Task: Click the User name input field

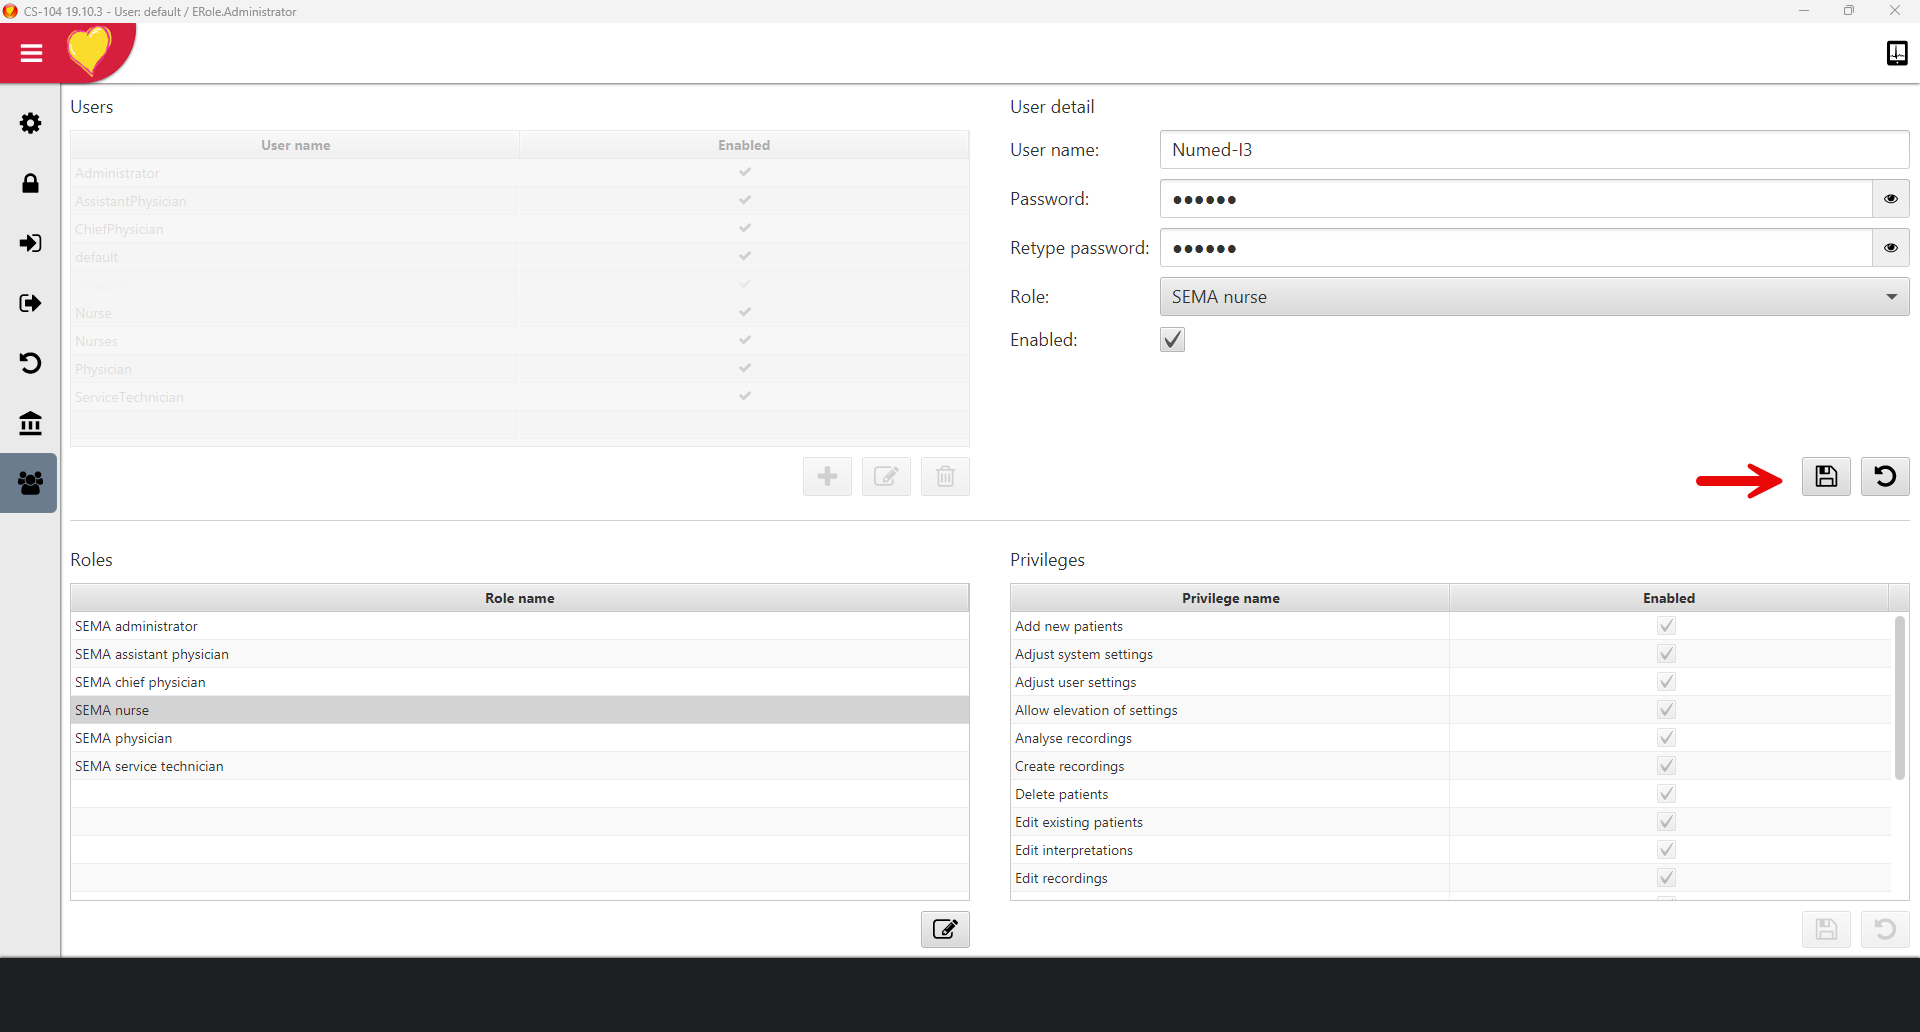Action: point(1534,150)
